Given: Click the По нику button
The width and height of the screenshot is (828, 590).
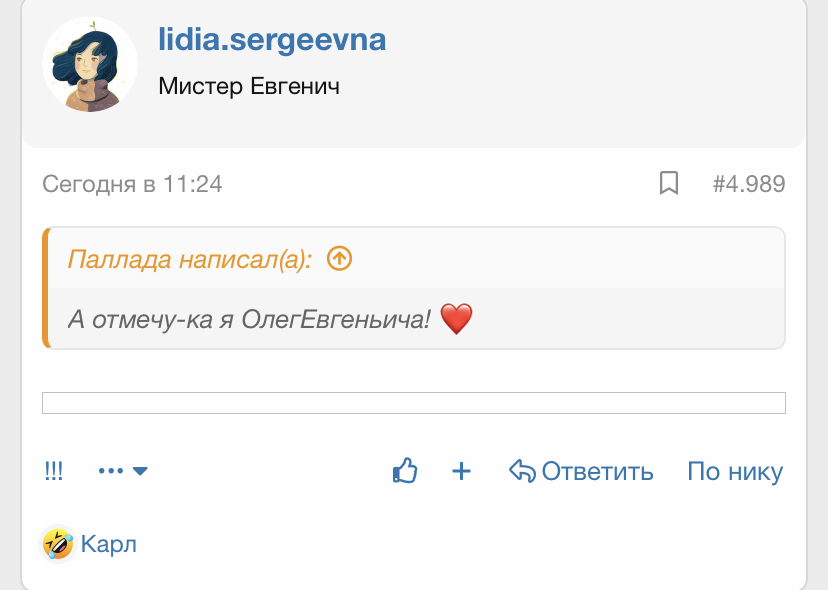Looking at the screenshot, I should click(735, 471).
